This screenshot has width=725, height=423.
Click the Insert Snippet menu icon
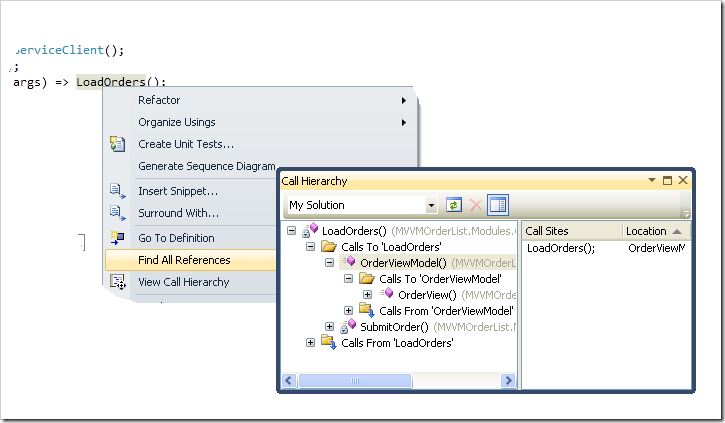point(117,191)
